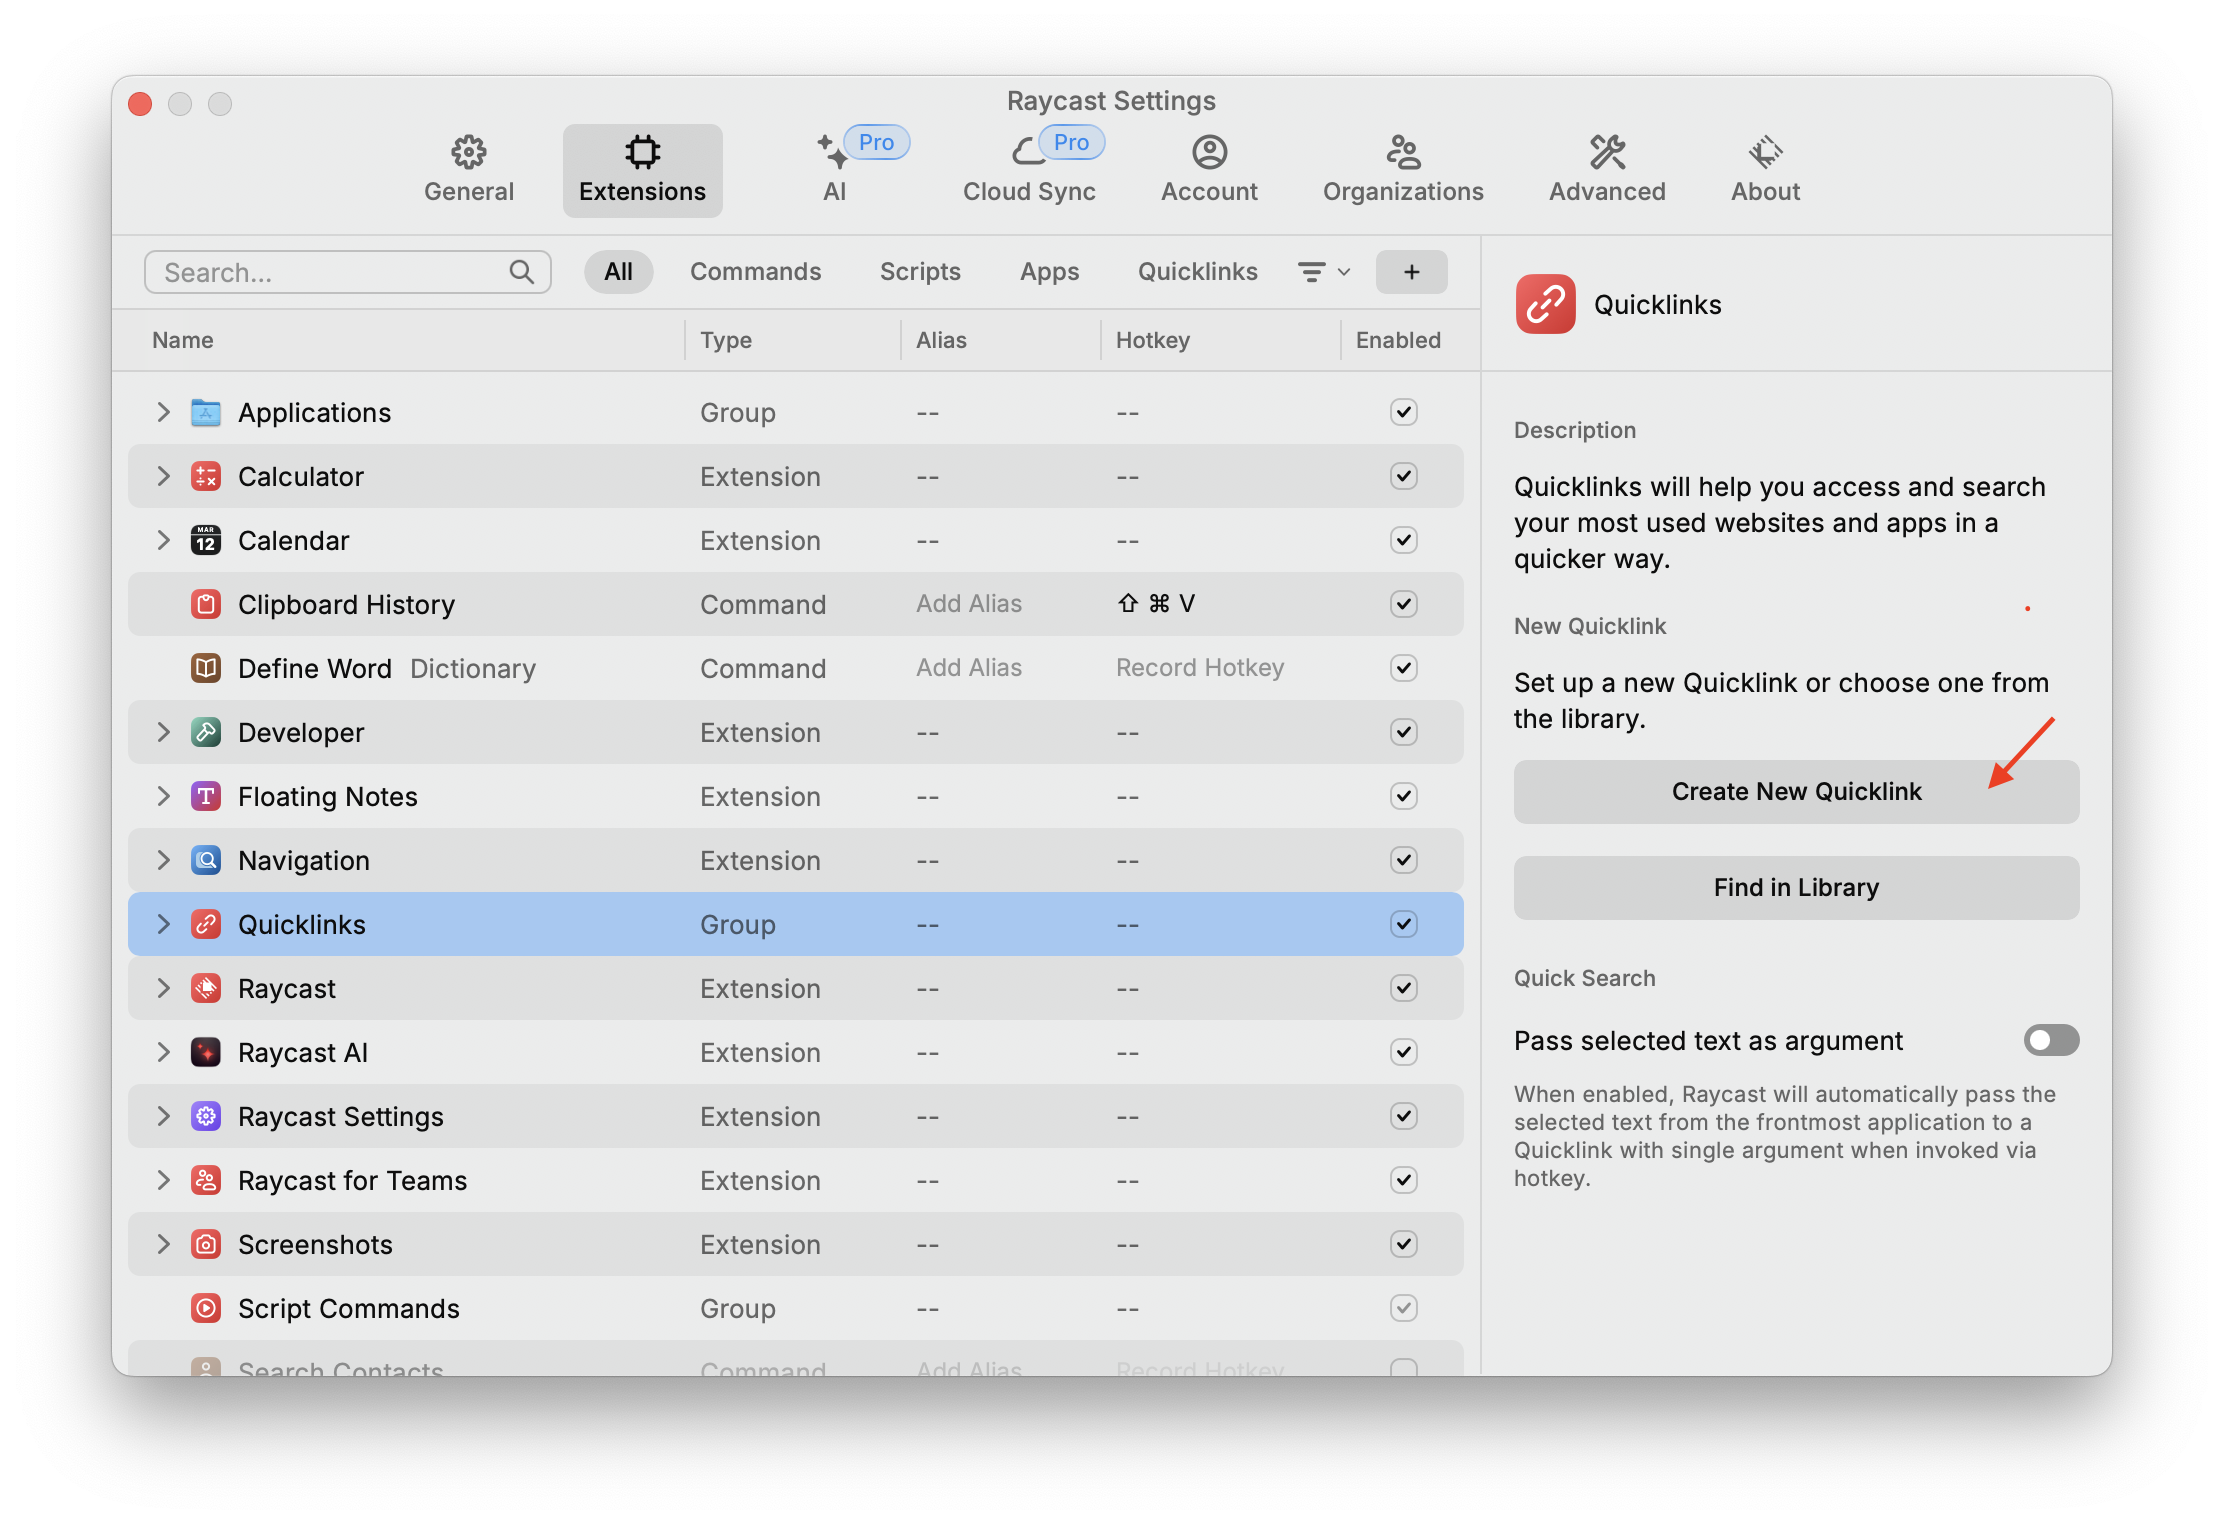Open the AI sparkle icon tab

[832, 153]
